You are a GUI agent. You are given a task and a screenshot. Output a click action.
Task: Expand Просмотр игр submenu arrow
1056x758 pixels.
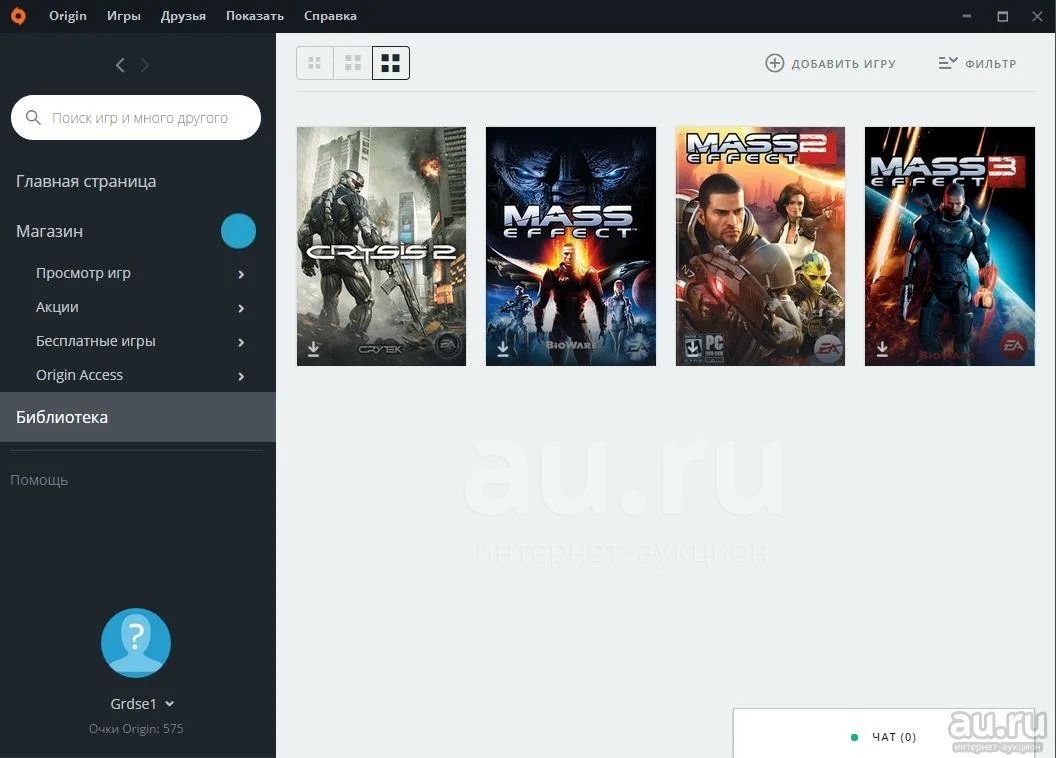coord(241,274)
